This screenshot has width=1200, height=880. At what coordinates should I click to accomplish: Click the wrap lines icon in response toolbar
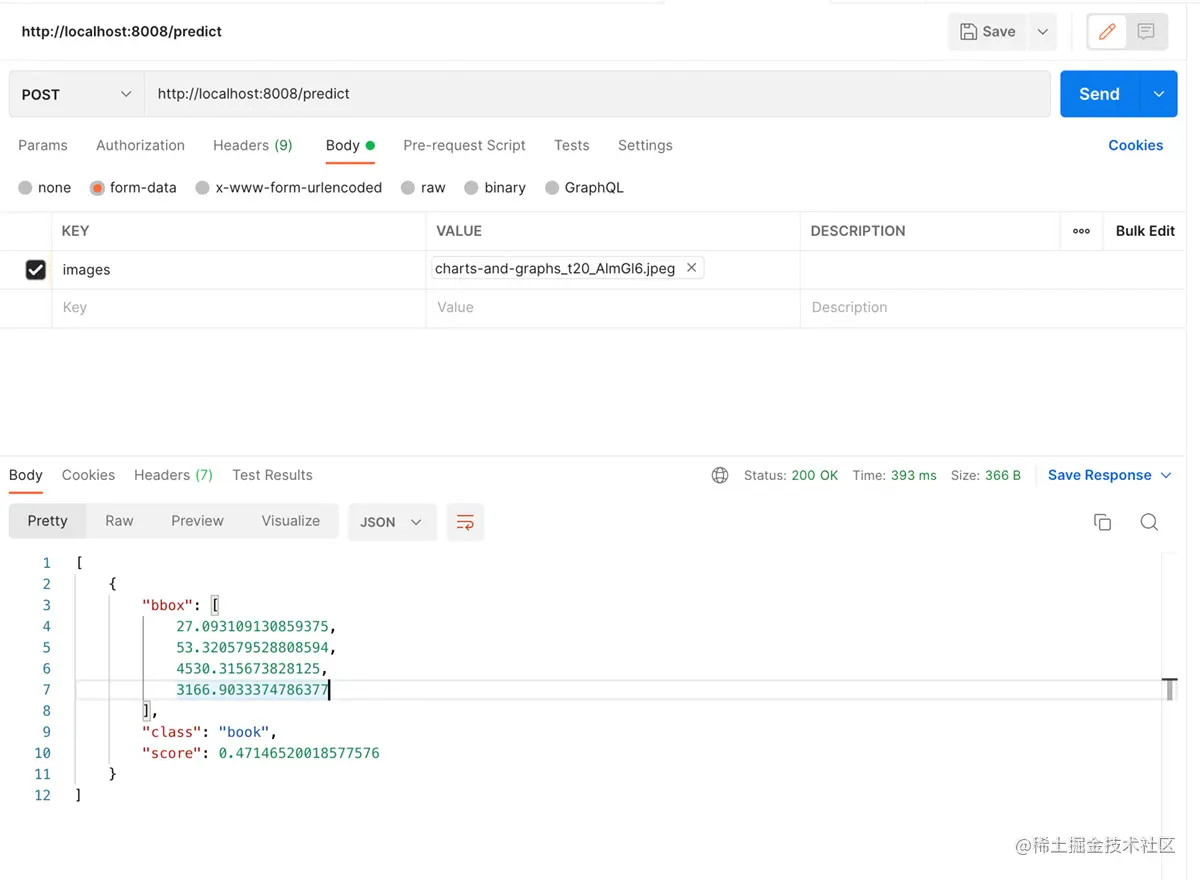click(x=465, y=522)
